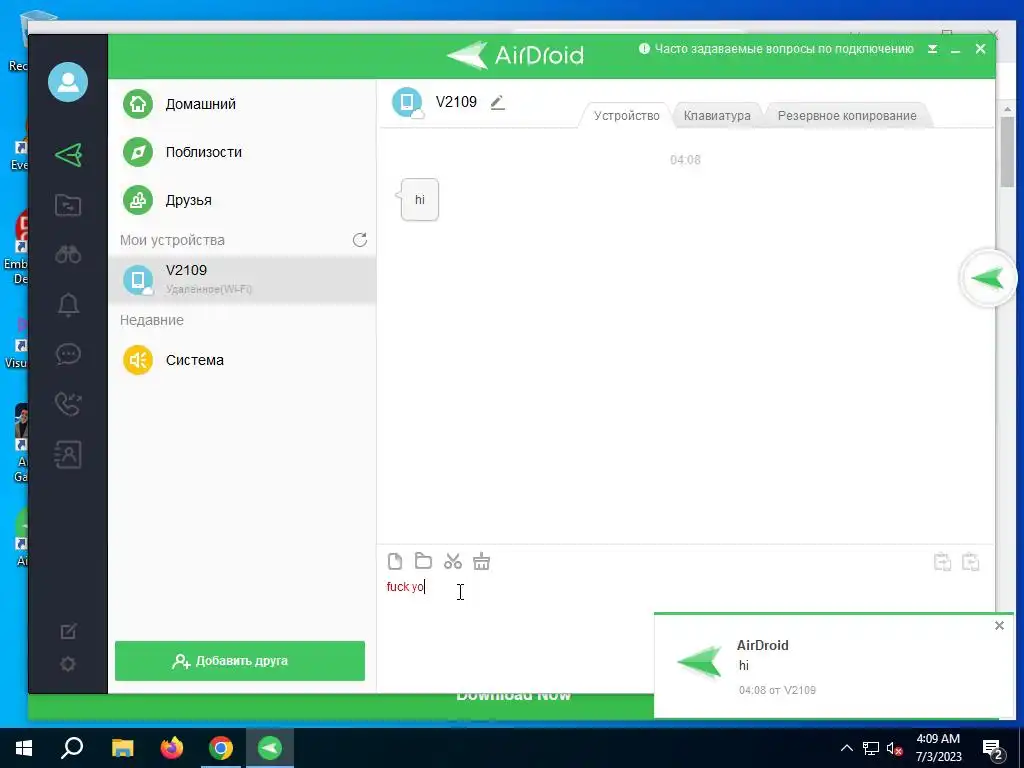This screenshot has height=768, width=1024.
Task: Open the Action Center notifications
Action: point(993,749)
